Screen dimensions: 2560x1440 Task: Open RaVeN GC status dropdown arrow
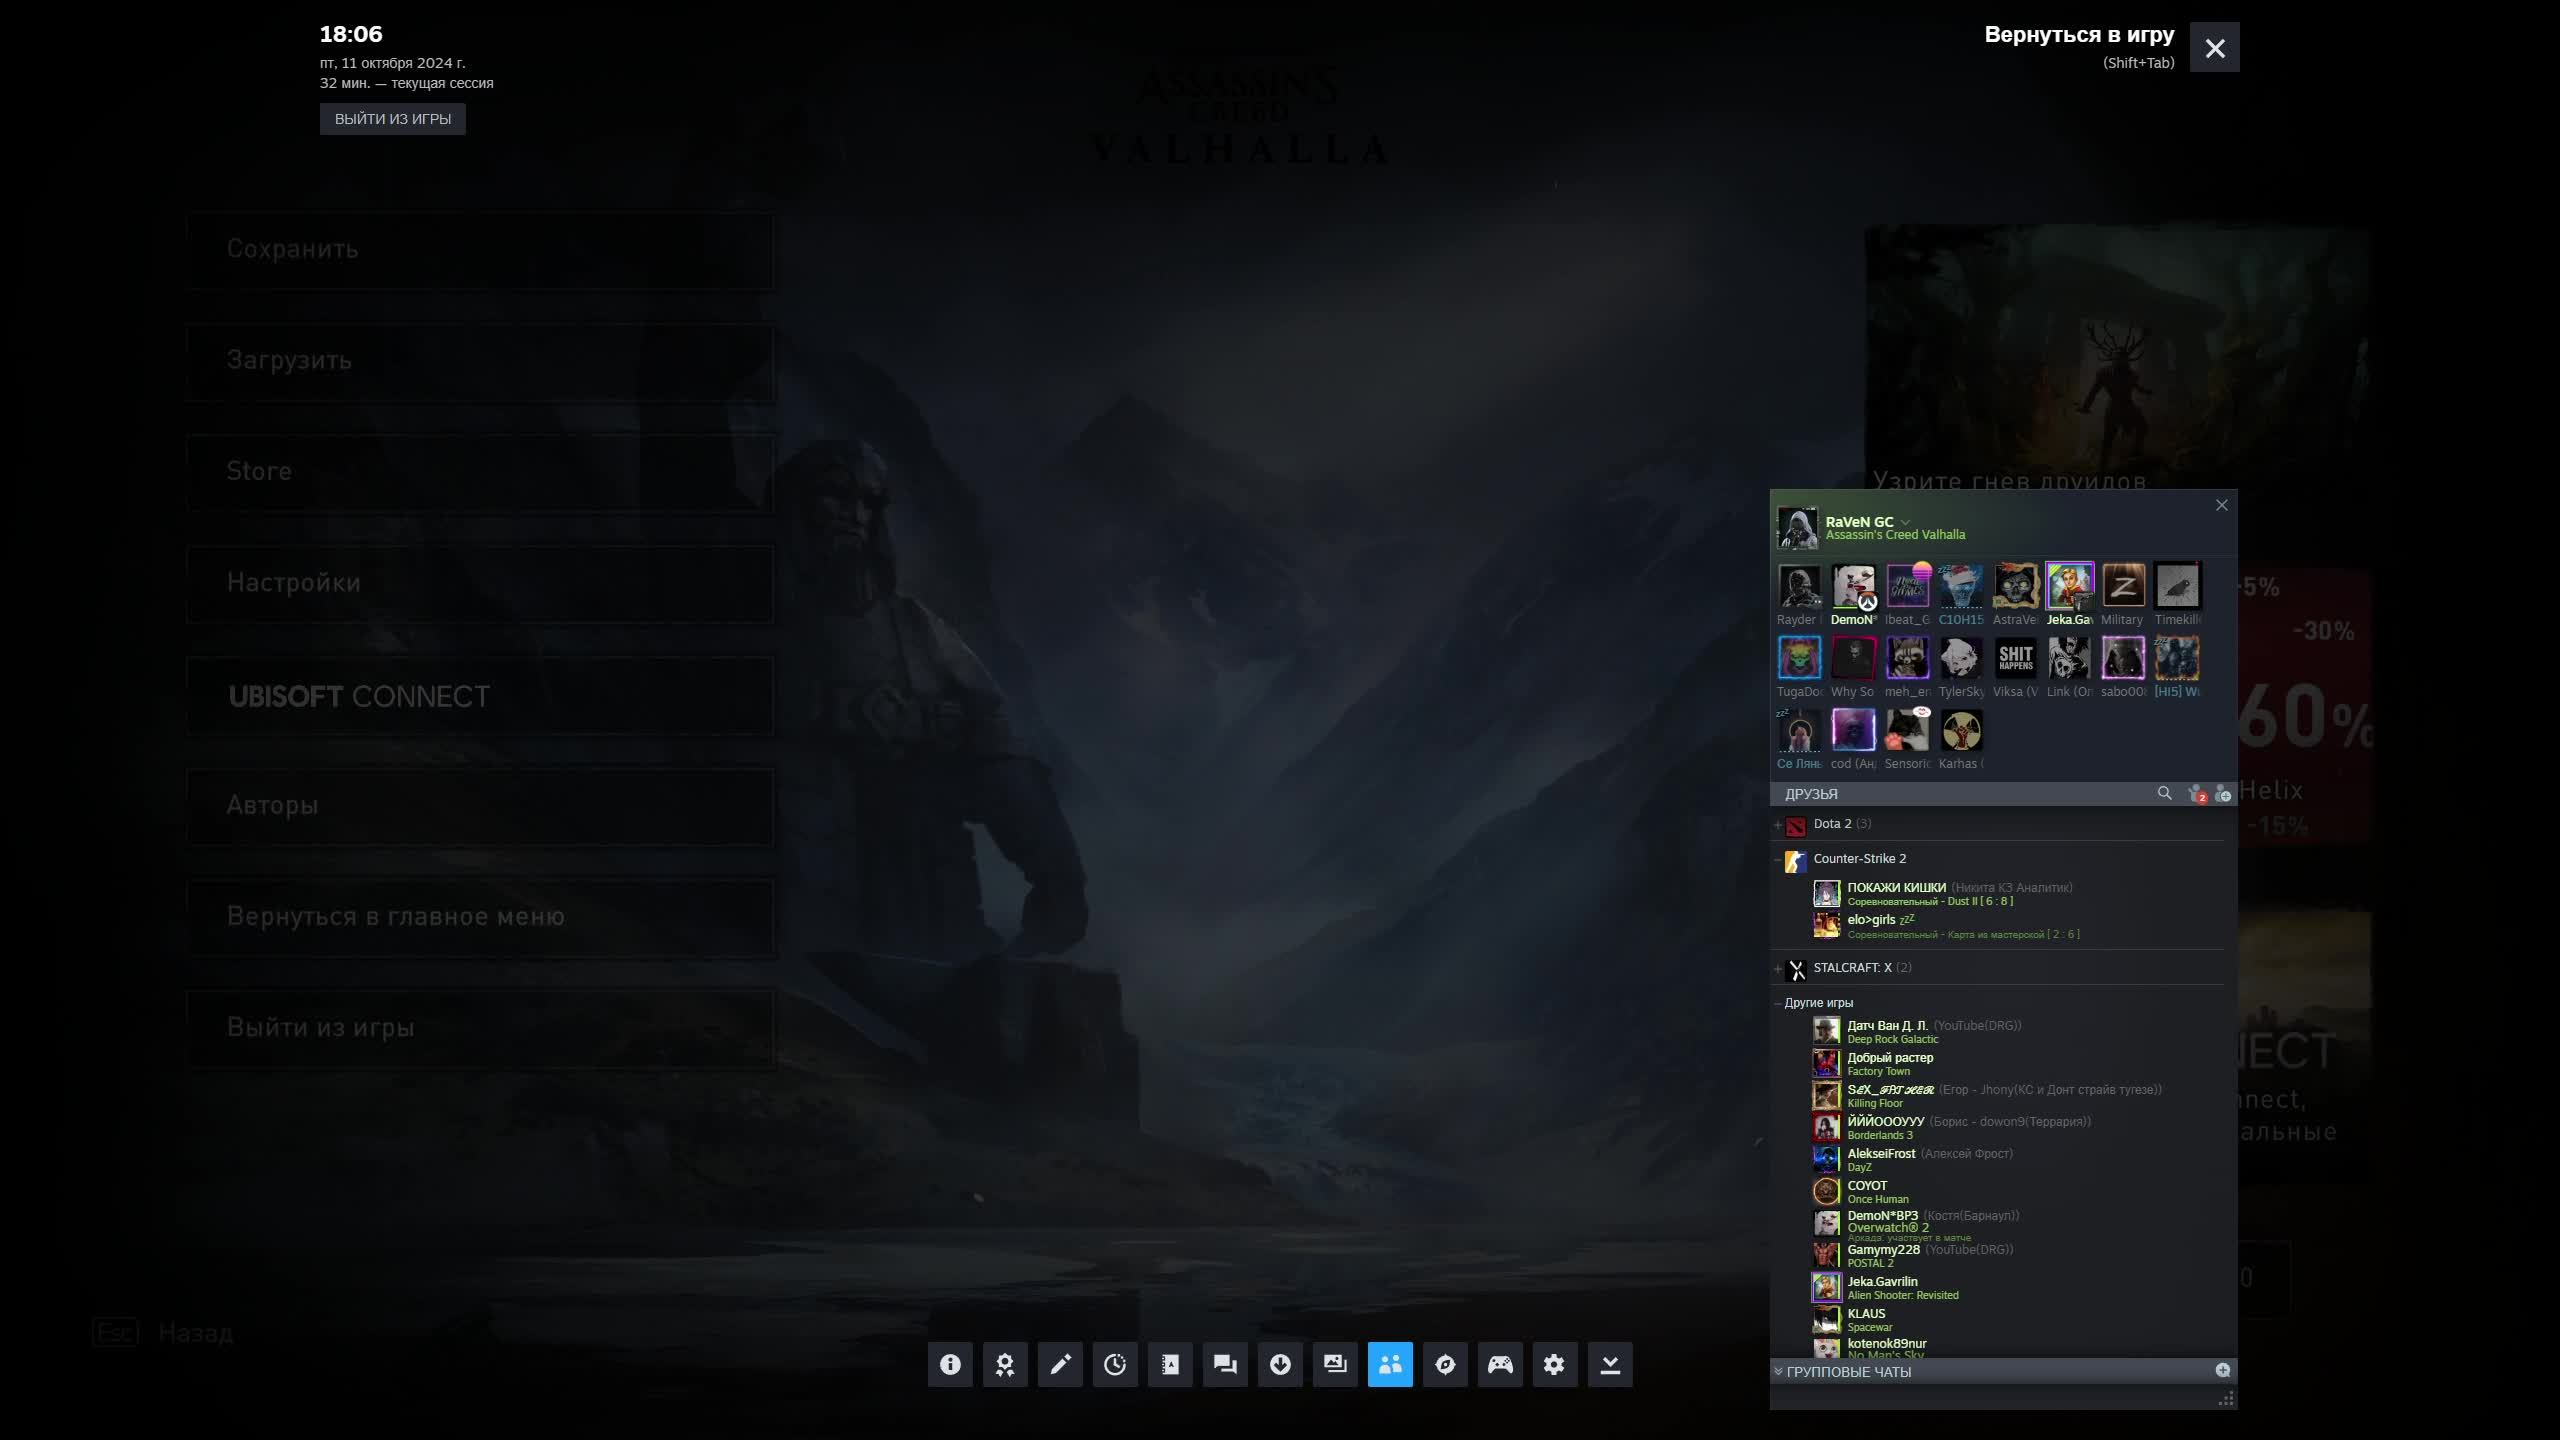pos(1905,522)
